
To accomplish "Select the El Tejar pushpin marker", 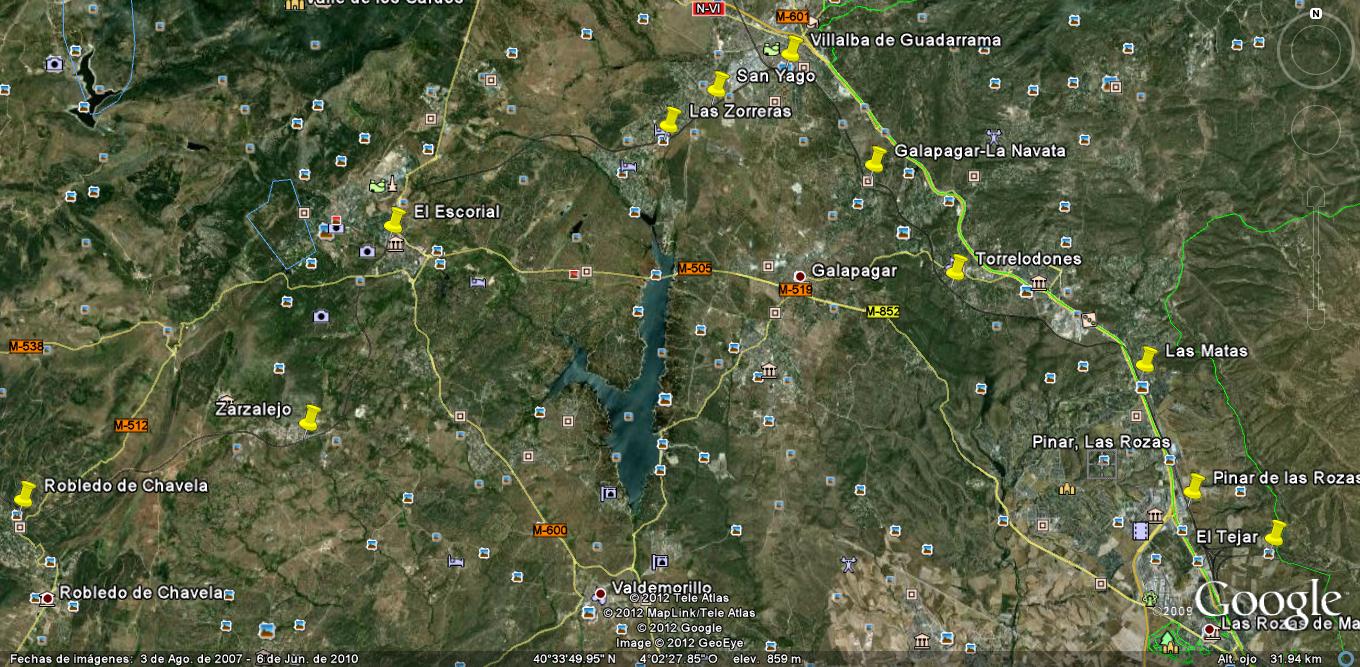I will (1274, 533).
